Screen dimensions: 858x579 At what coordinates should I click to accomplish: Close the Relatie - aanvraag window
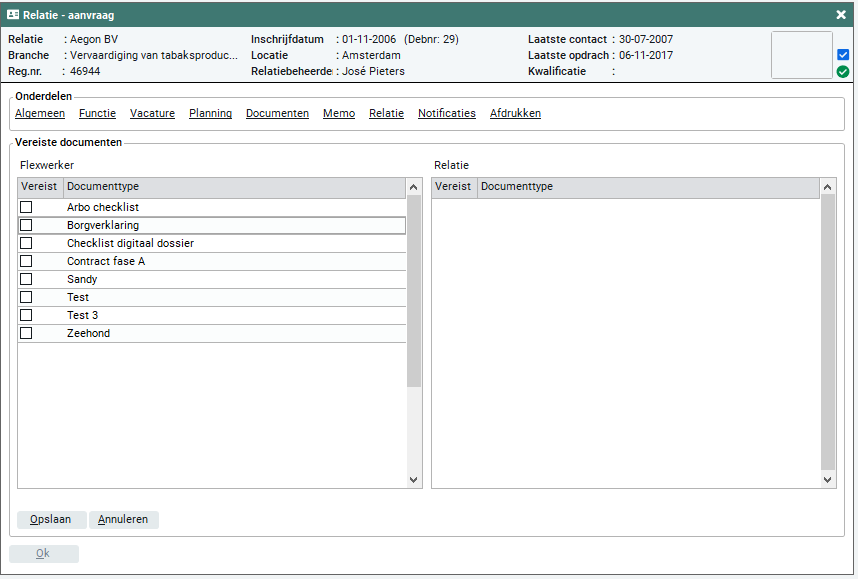[x=841, y=14]
